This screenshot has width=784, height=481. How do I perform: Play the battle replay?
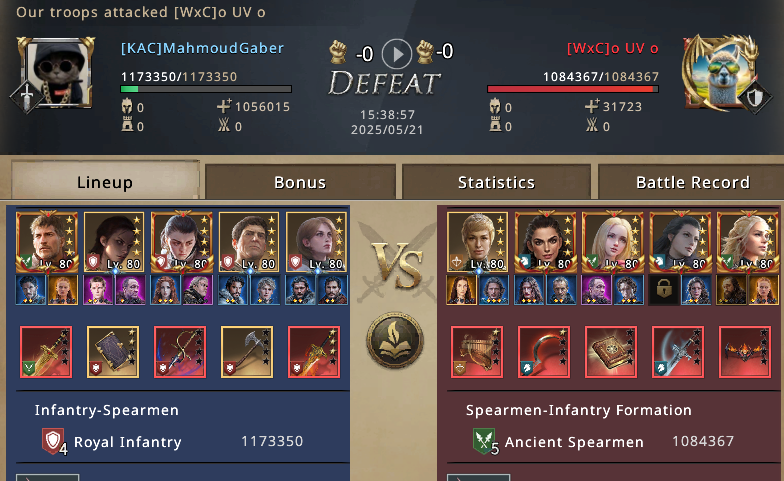pos(396,54)
